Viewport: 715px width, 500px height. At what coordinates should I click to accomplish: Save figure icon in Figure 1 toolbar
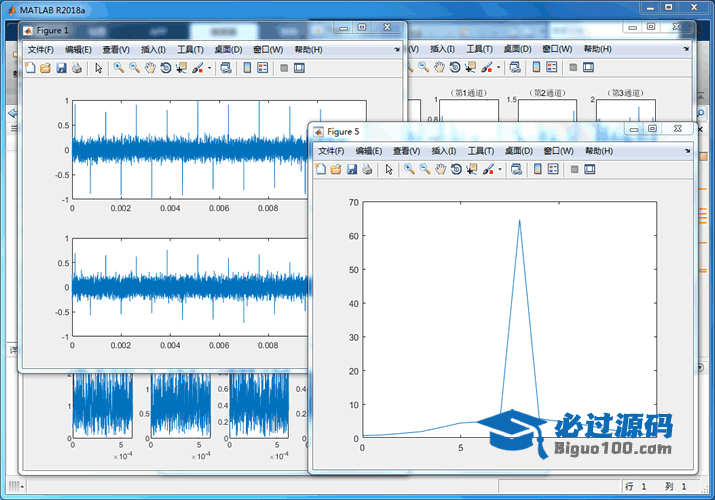coord(61,68)
